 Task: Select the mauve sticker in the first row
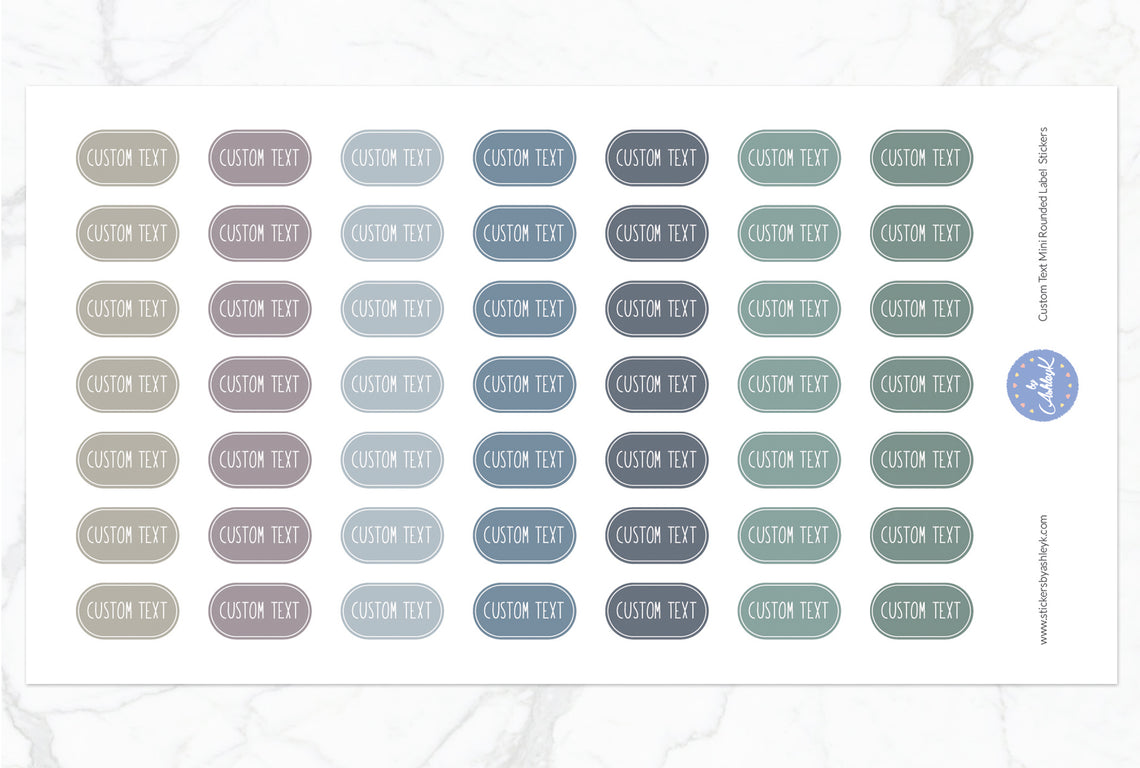tap(260, 158)
